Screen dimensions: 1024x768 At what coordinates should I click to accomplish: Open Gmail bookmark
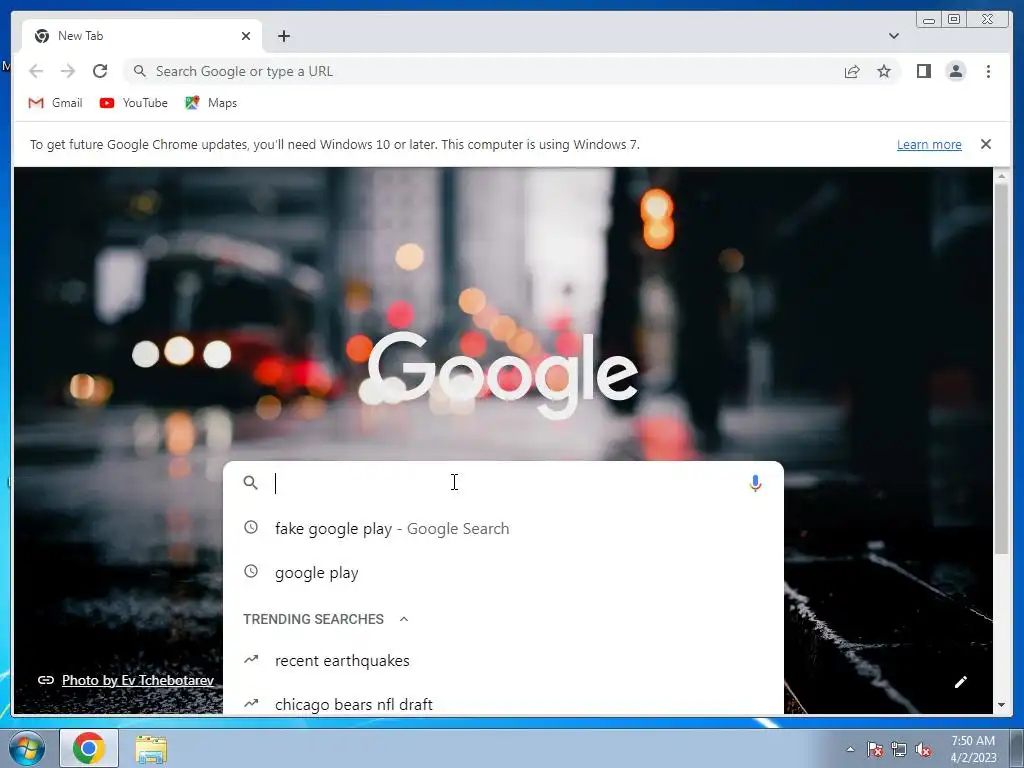(x=56, y=103)
